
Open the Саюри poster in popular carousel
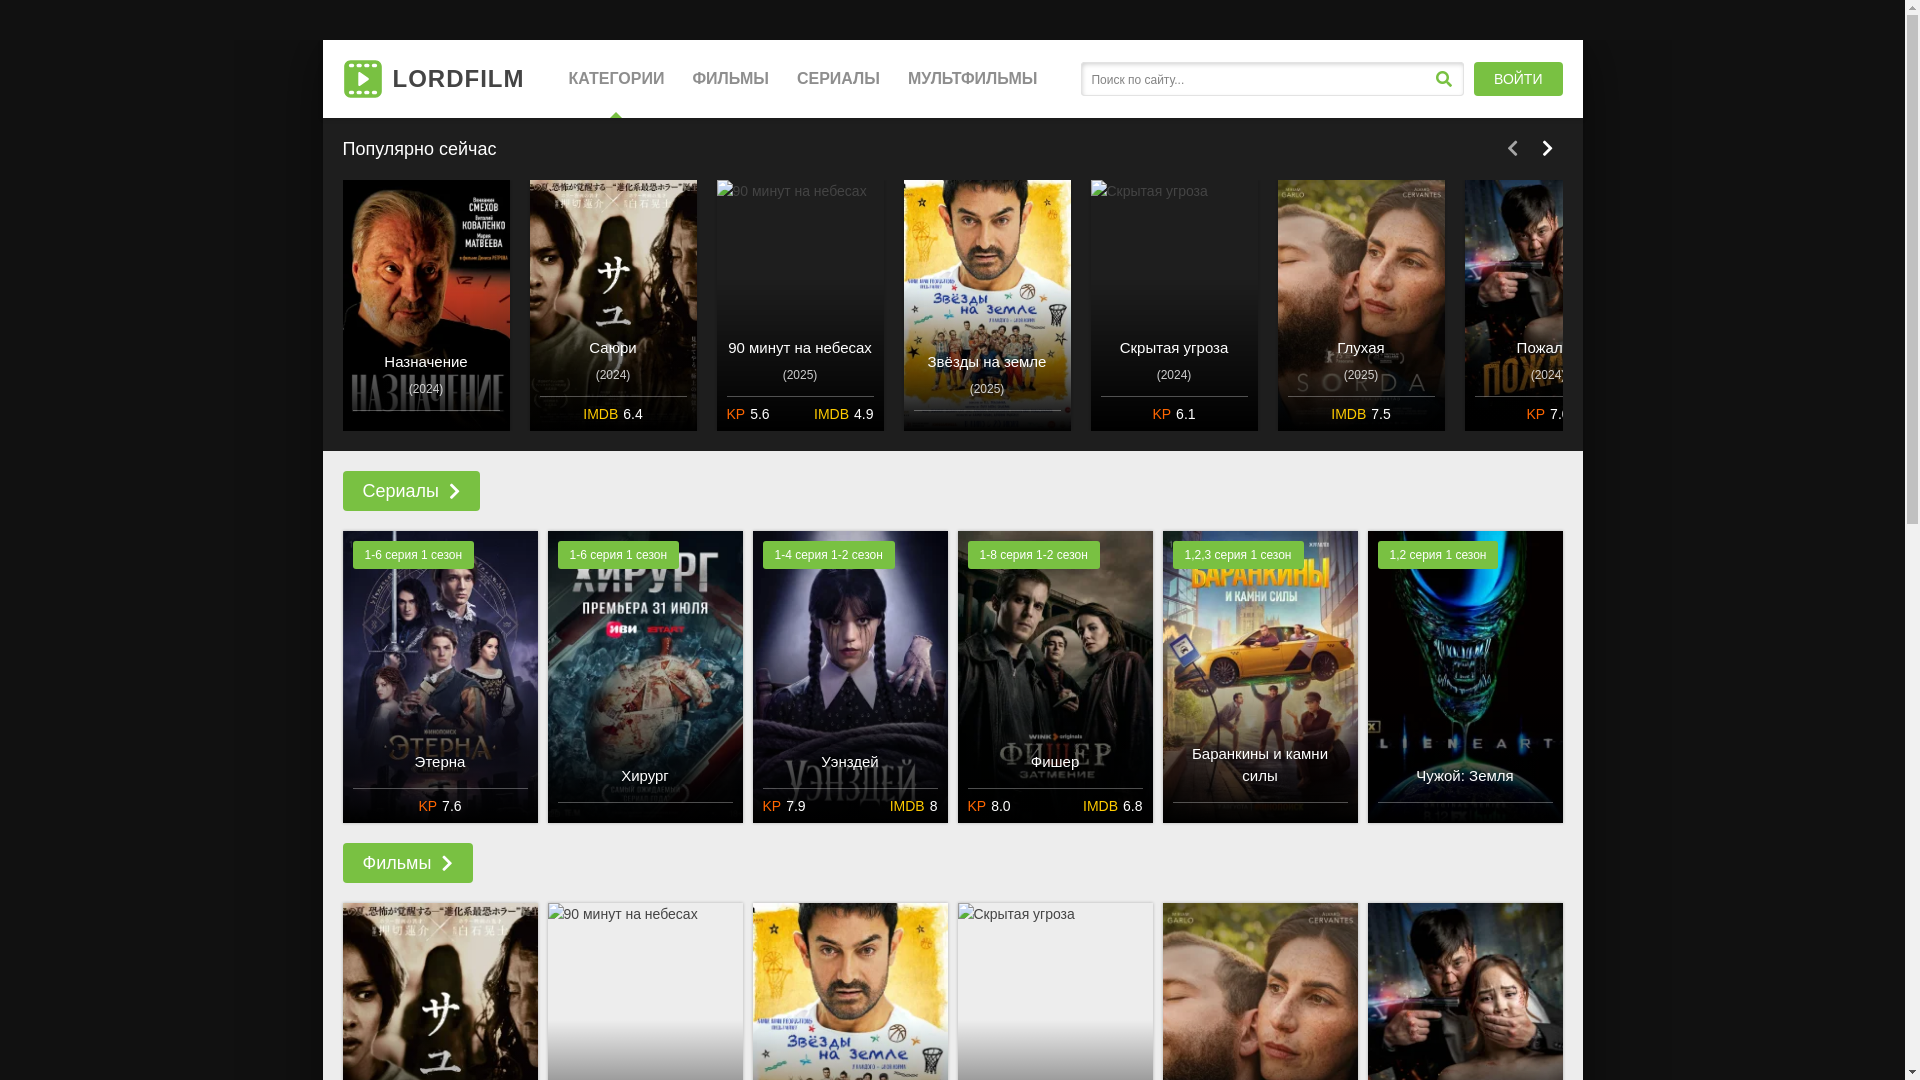[613, 305]
